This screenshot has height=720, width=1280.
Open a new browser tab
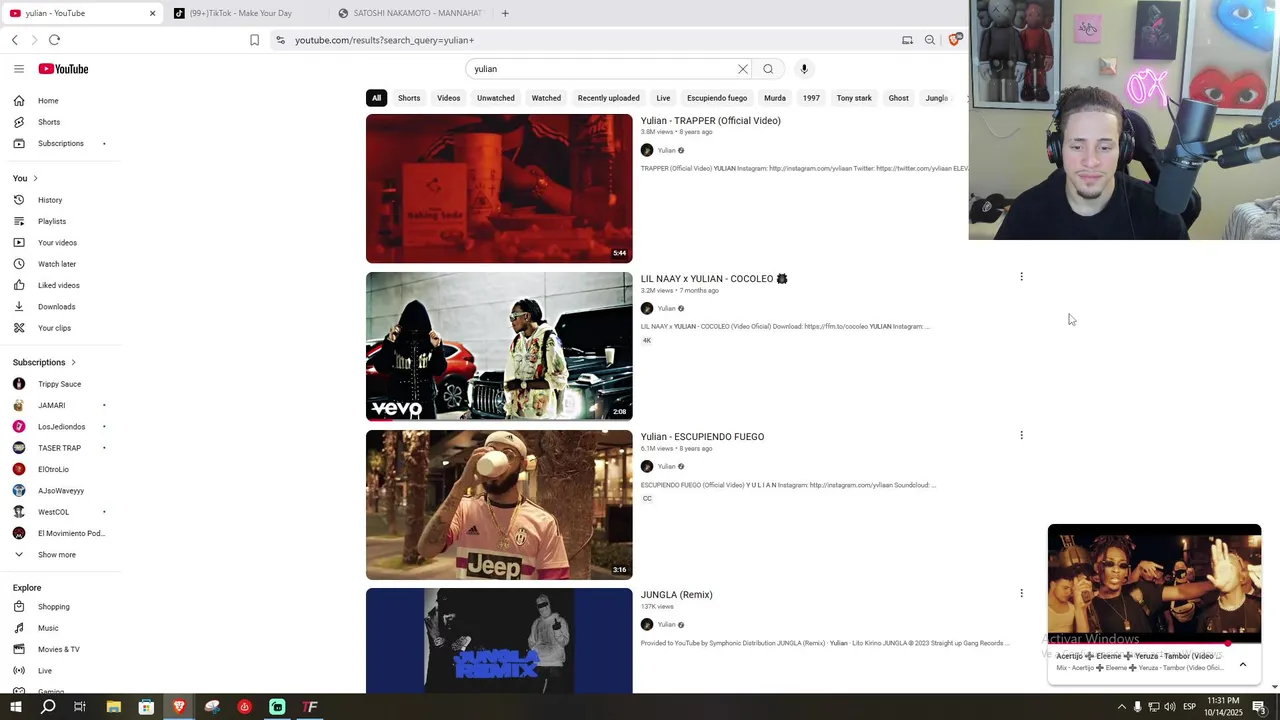[x=505, y=13]
